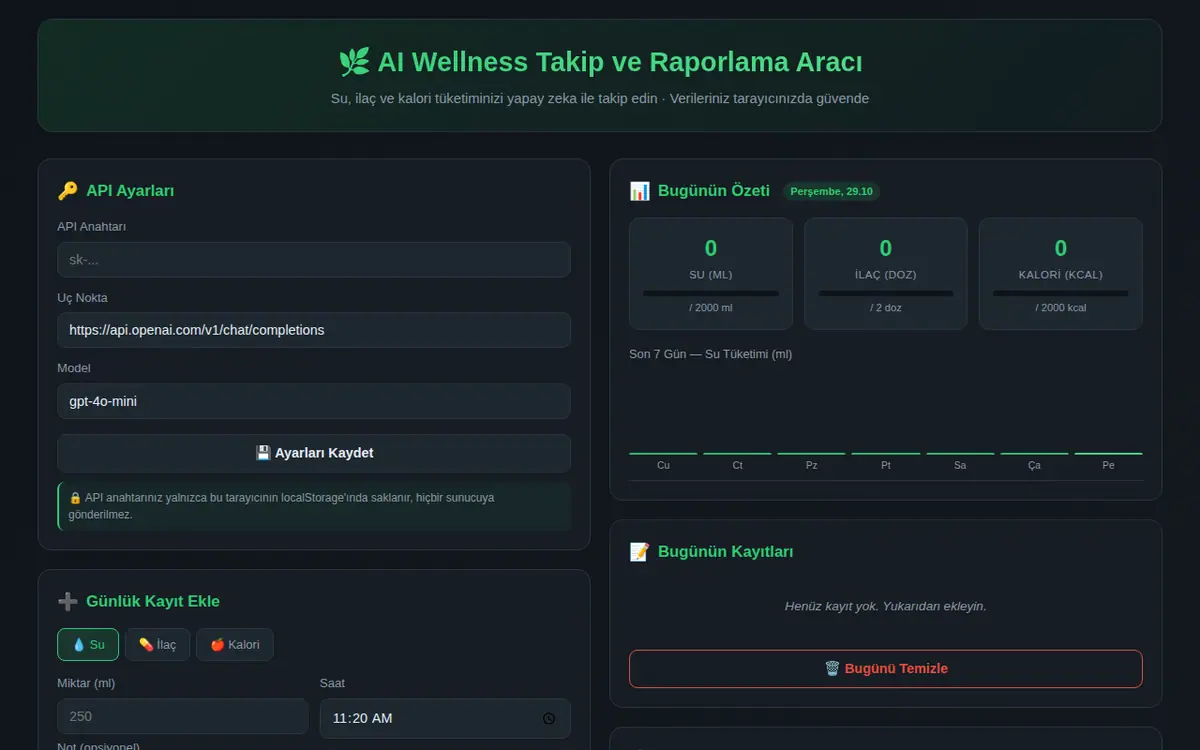Click the Perşembe, 29.10 date badge

[831, 191]
